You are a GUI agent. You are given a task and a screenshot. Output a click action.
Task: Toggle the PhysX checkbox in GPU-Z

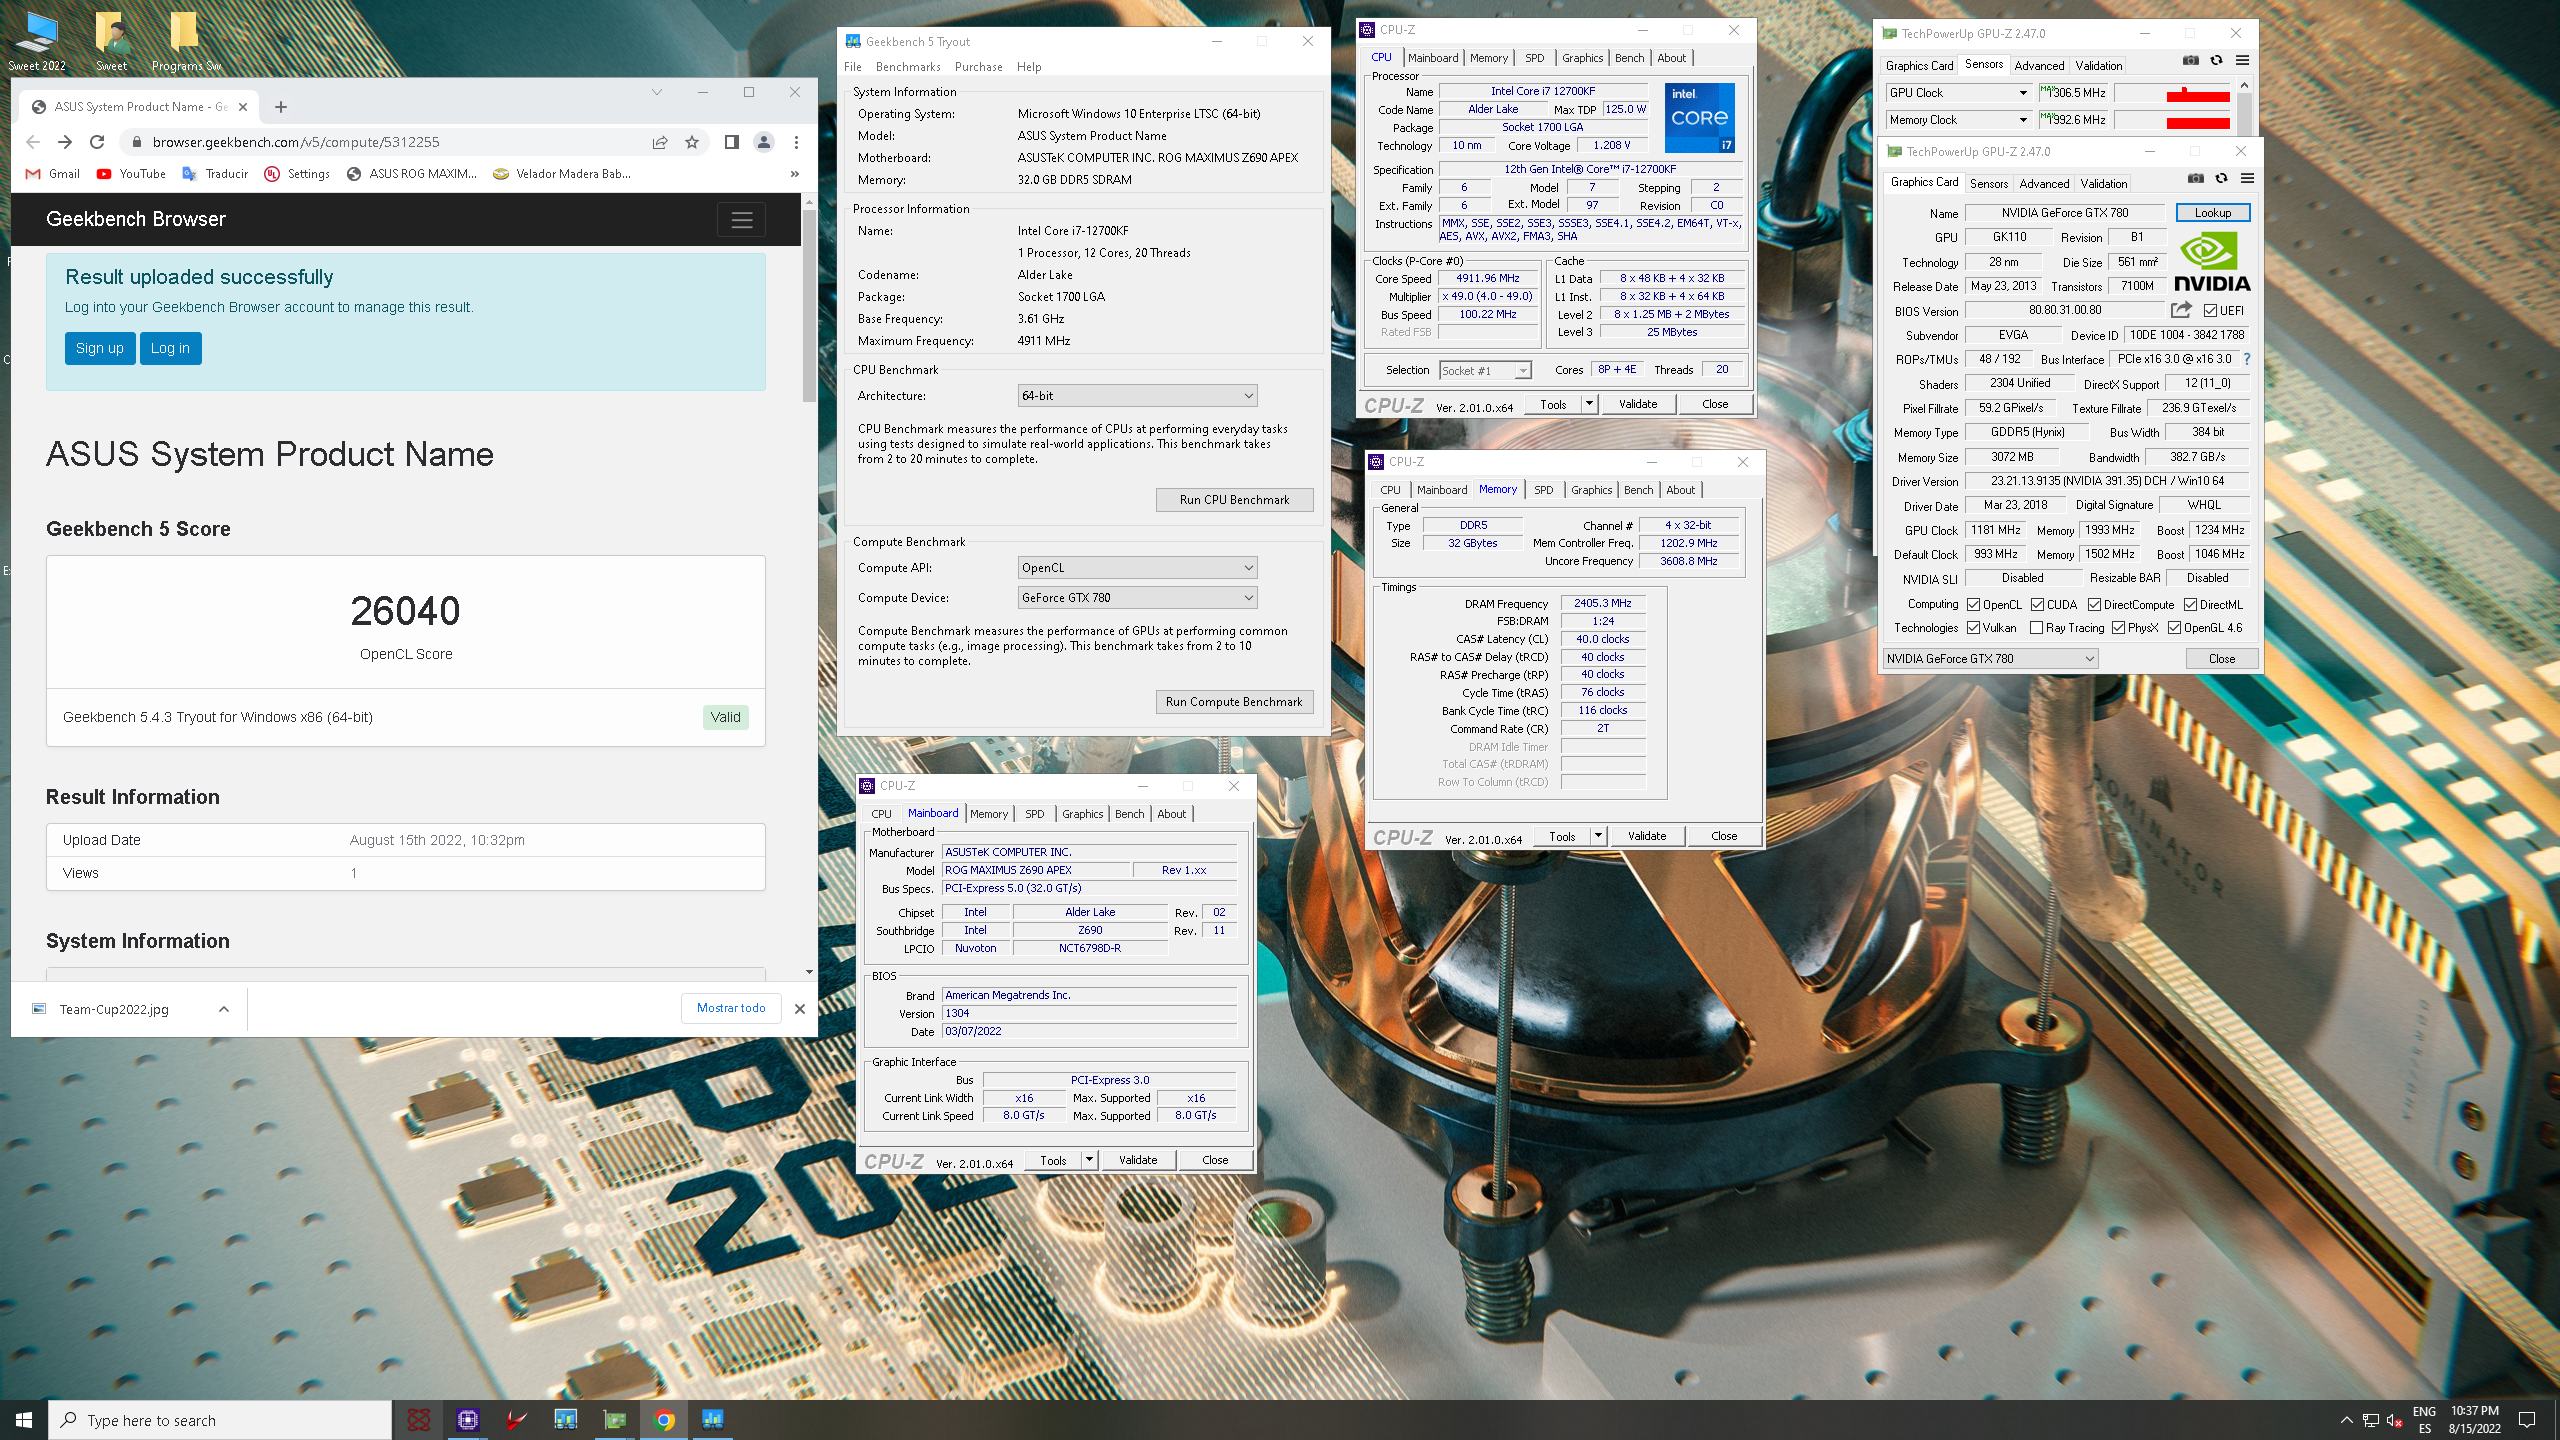pos(2118,628)
